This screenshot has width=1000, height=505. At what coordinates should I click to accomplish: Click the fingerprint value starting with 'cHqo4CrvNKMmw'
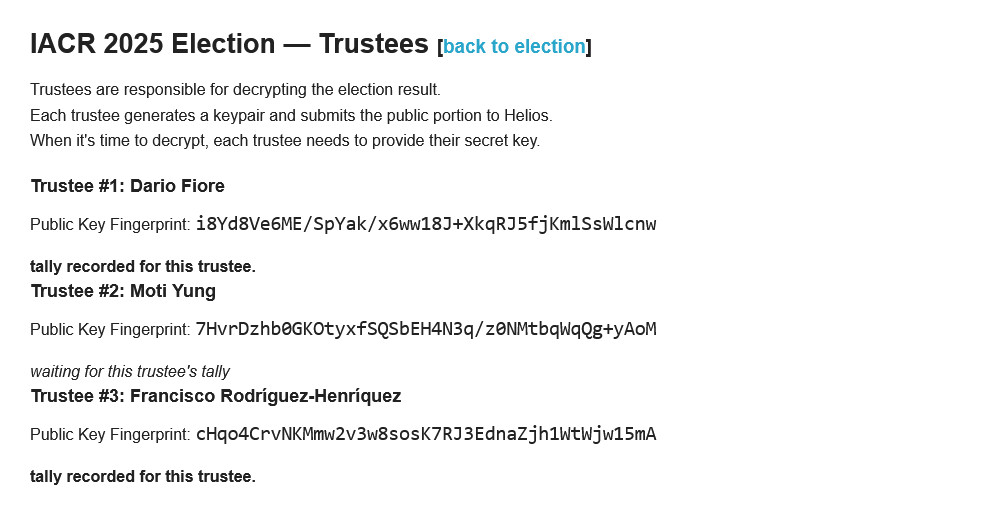(426, 433)
